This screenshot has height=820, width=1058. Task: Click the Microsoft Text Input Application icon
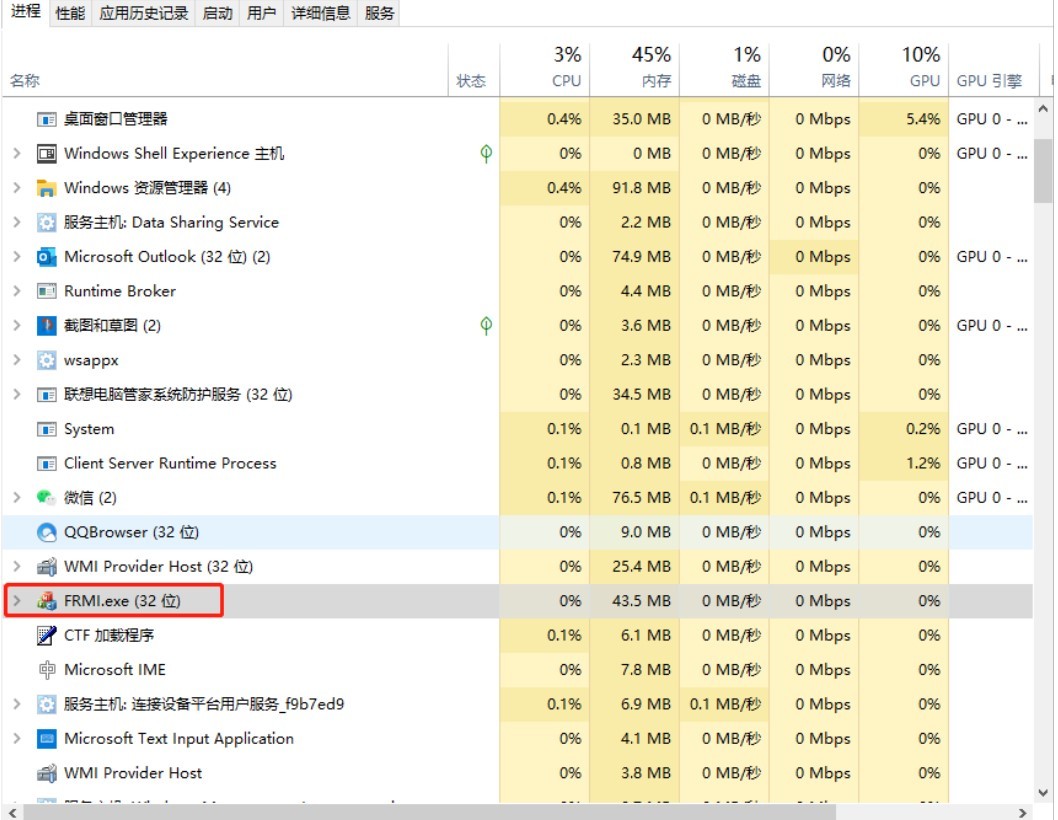46,739
